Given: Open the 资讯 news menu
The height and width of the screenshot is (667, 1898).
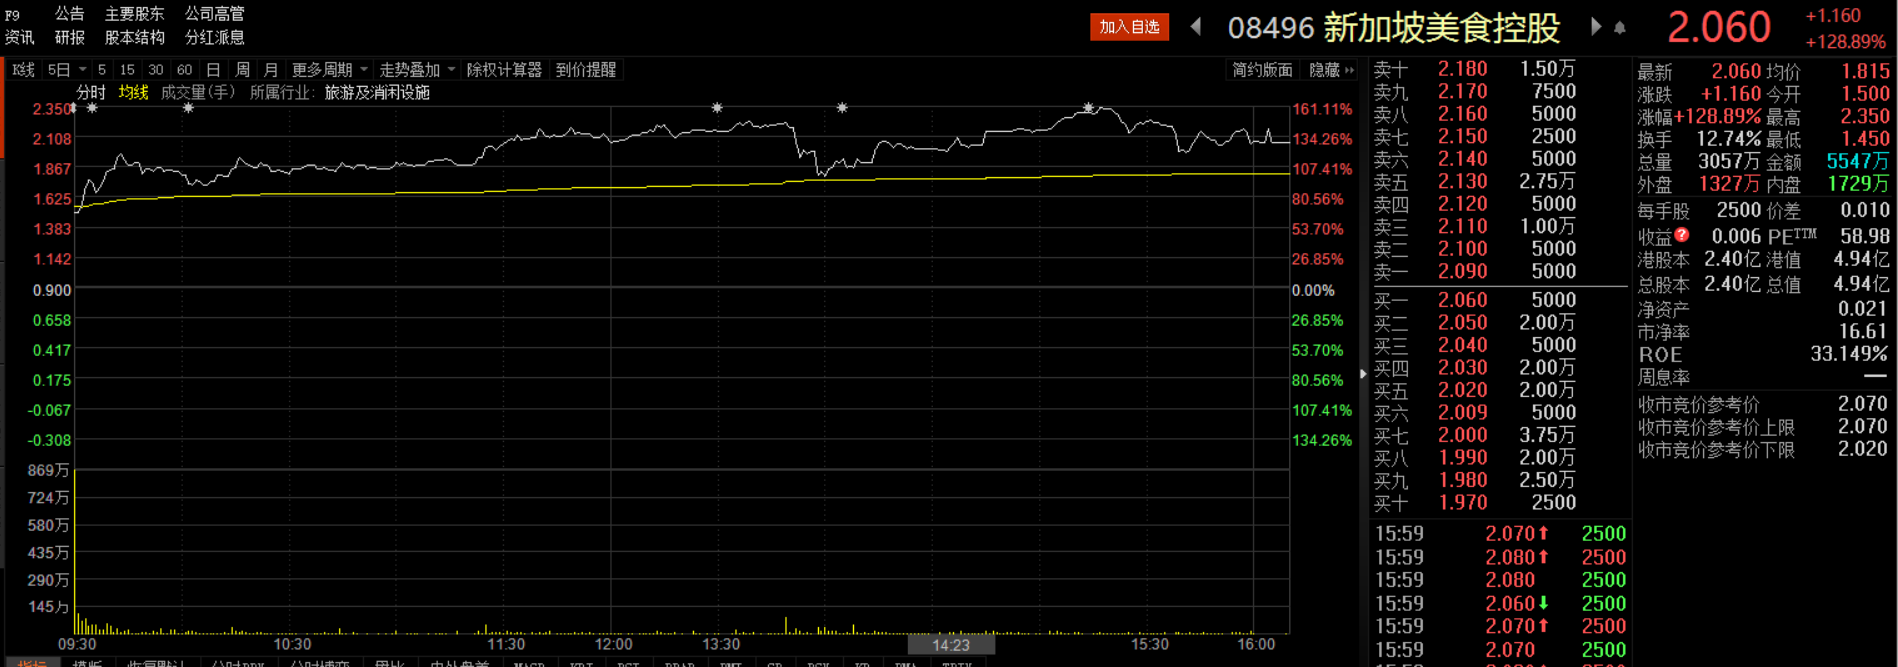Looking at the screenshot, I should point(19,37).
